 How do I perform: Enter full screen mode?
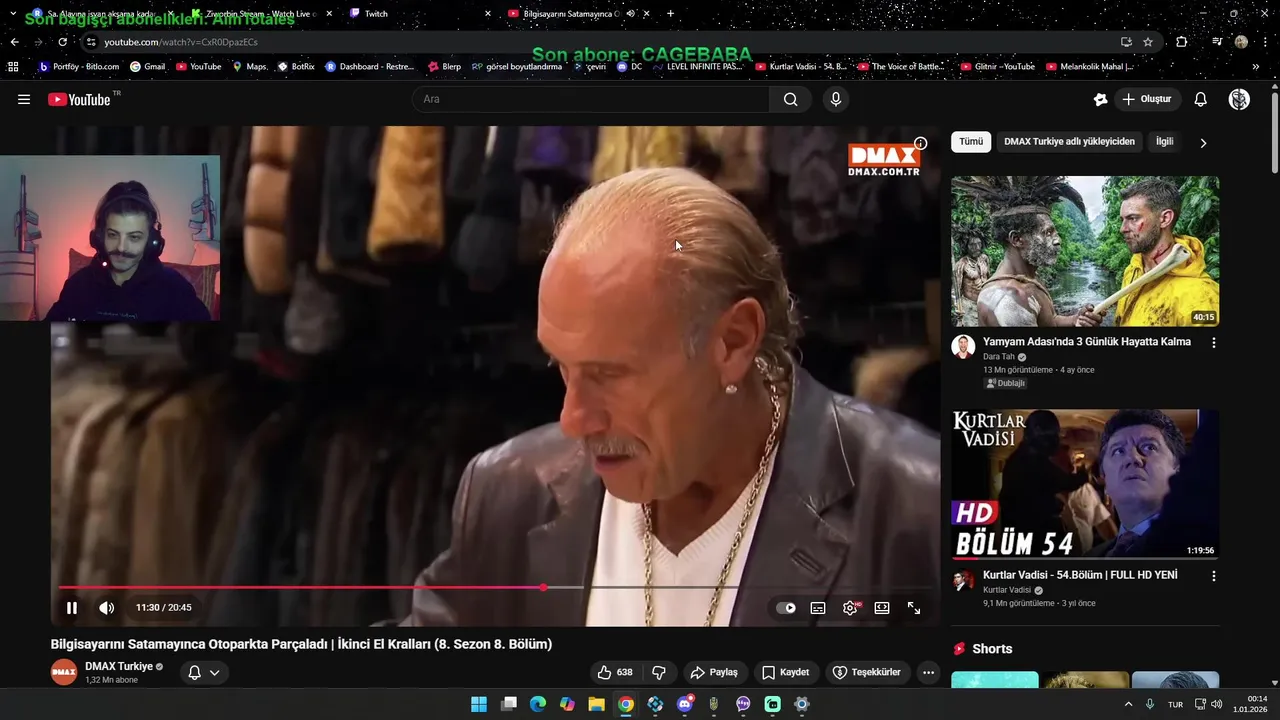914,608
